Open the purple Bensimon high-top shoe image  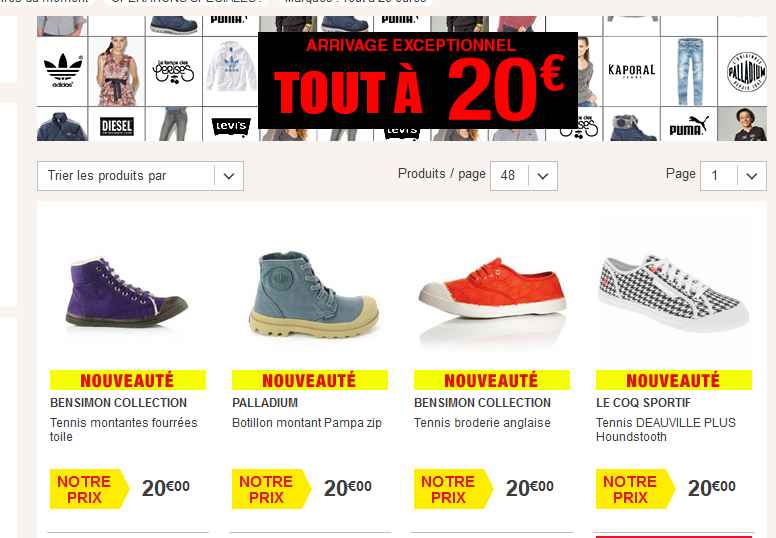pyautogui.click(x=127, y=292)
